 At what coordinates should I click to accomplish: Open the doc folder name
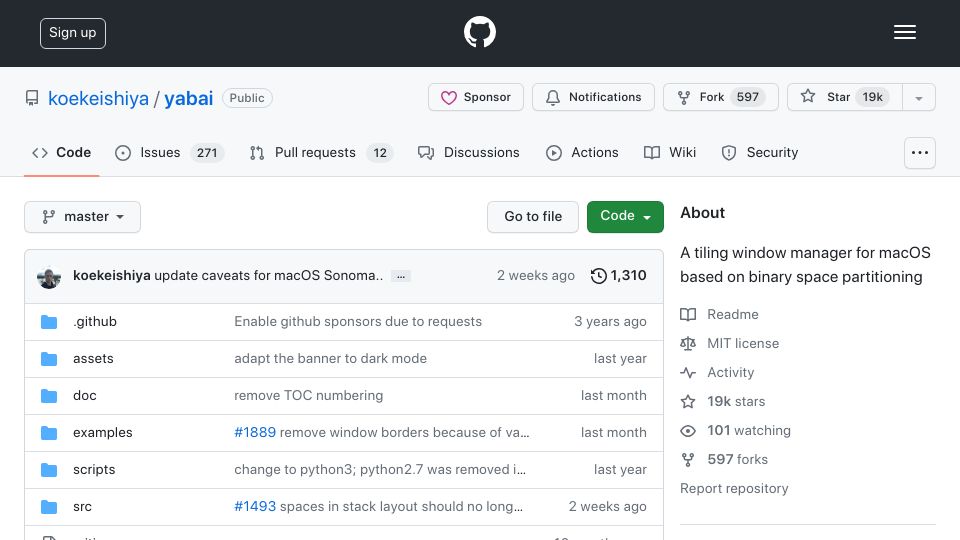(84, 396)
